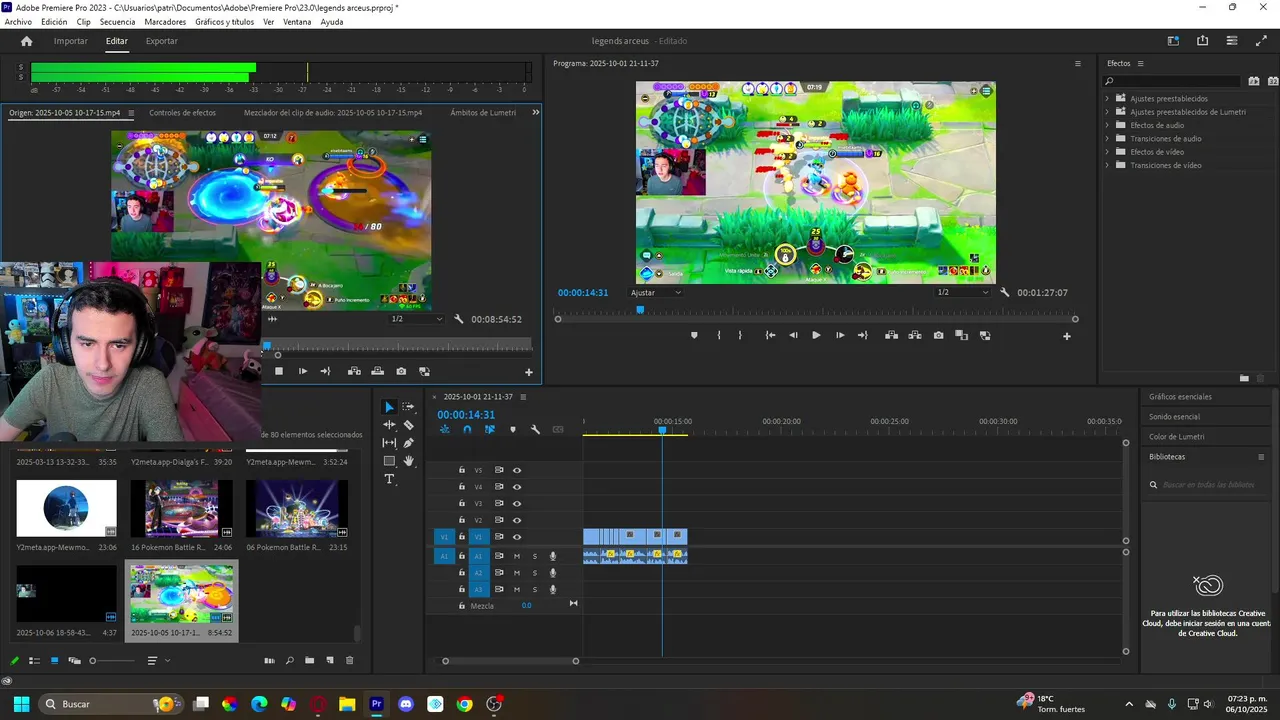Viewport: 1280px width, 720px height.
Task: Mark Out point in Program monitor
Action: click(740, 335)
